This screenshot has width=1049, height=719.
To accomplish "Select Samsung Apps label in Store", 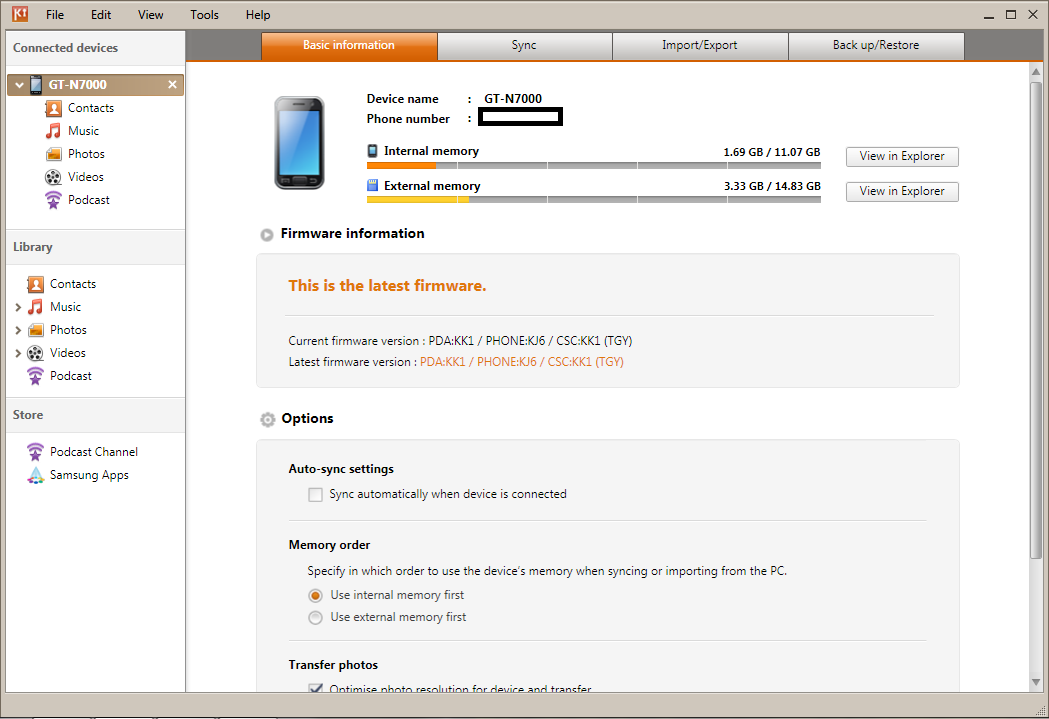I will [89, 475].
